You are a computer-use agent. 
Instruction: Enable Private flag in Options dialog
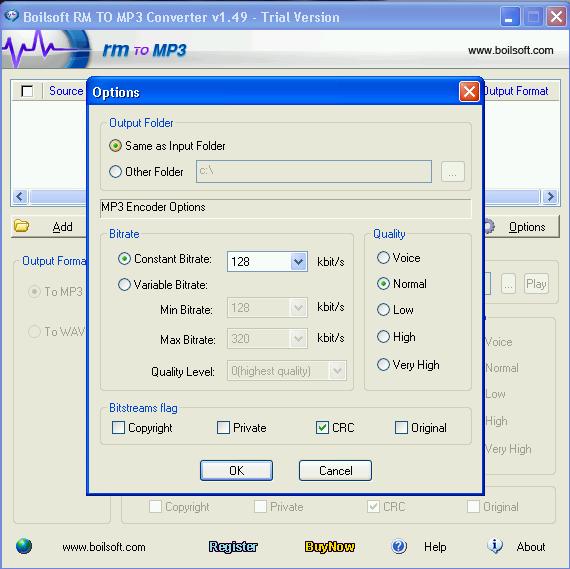[x=223, y=427]
